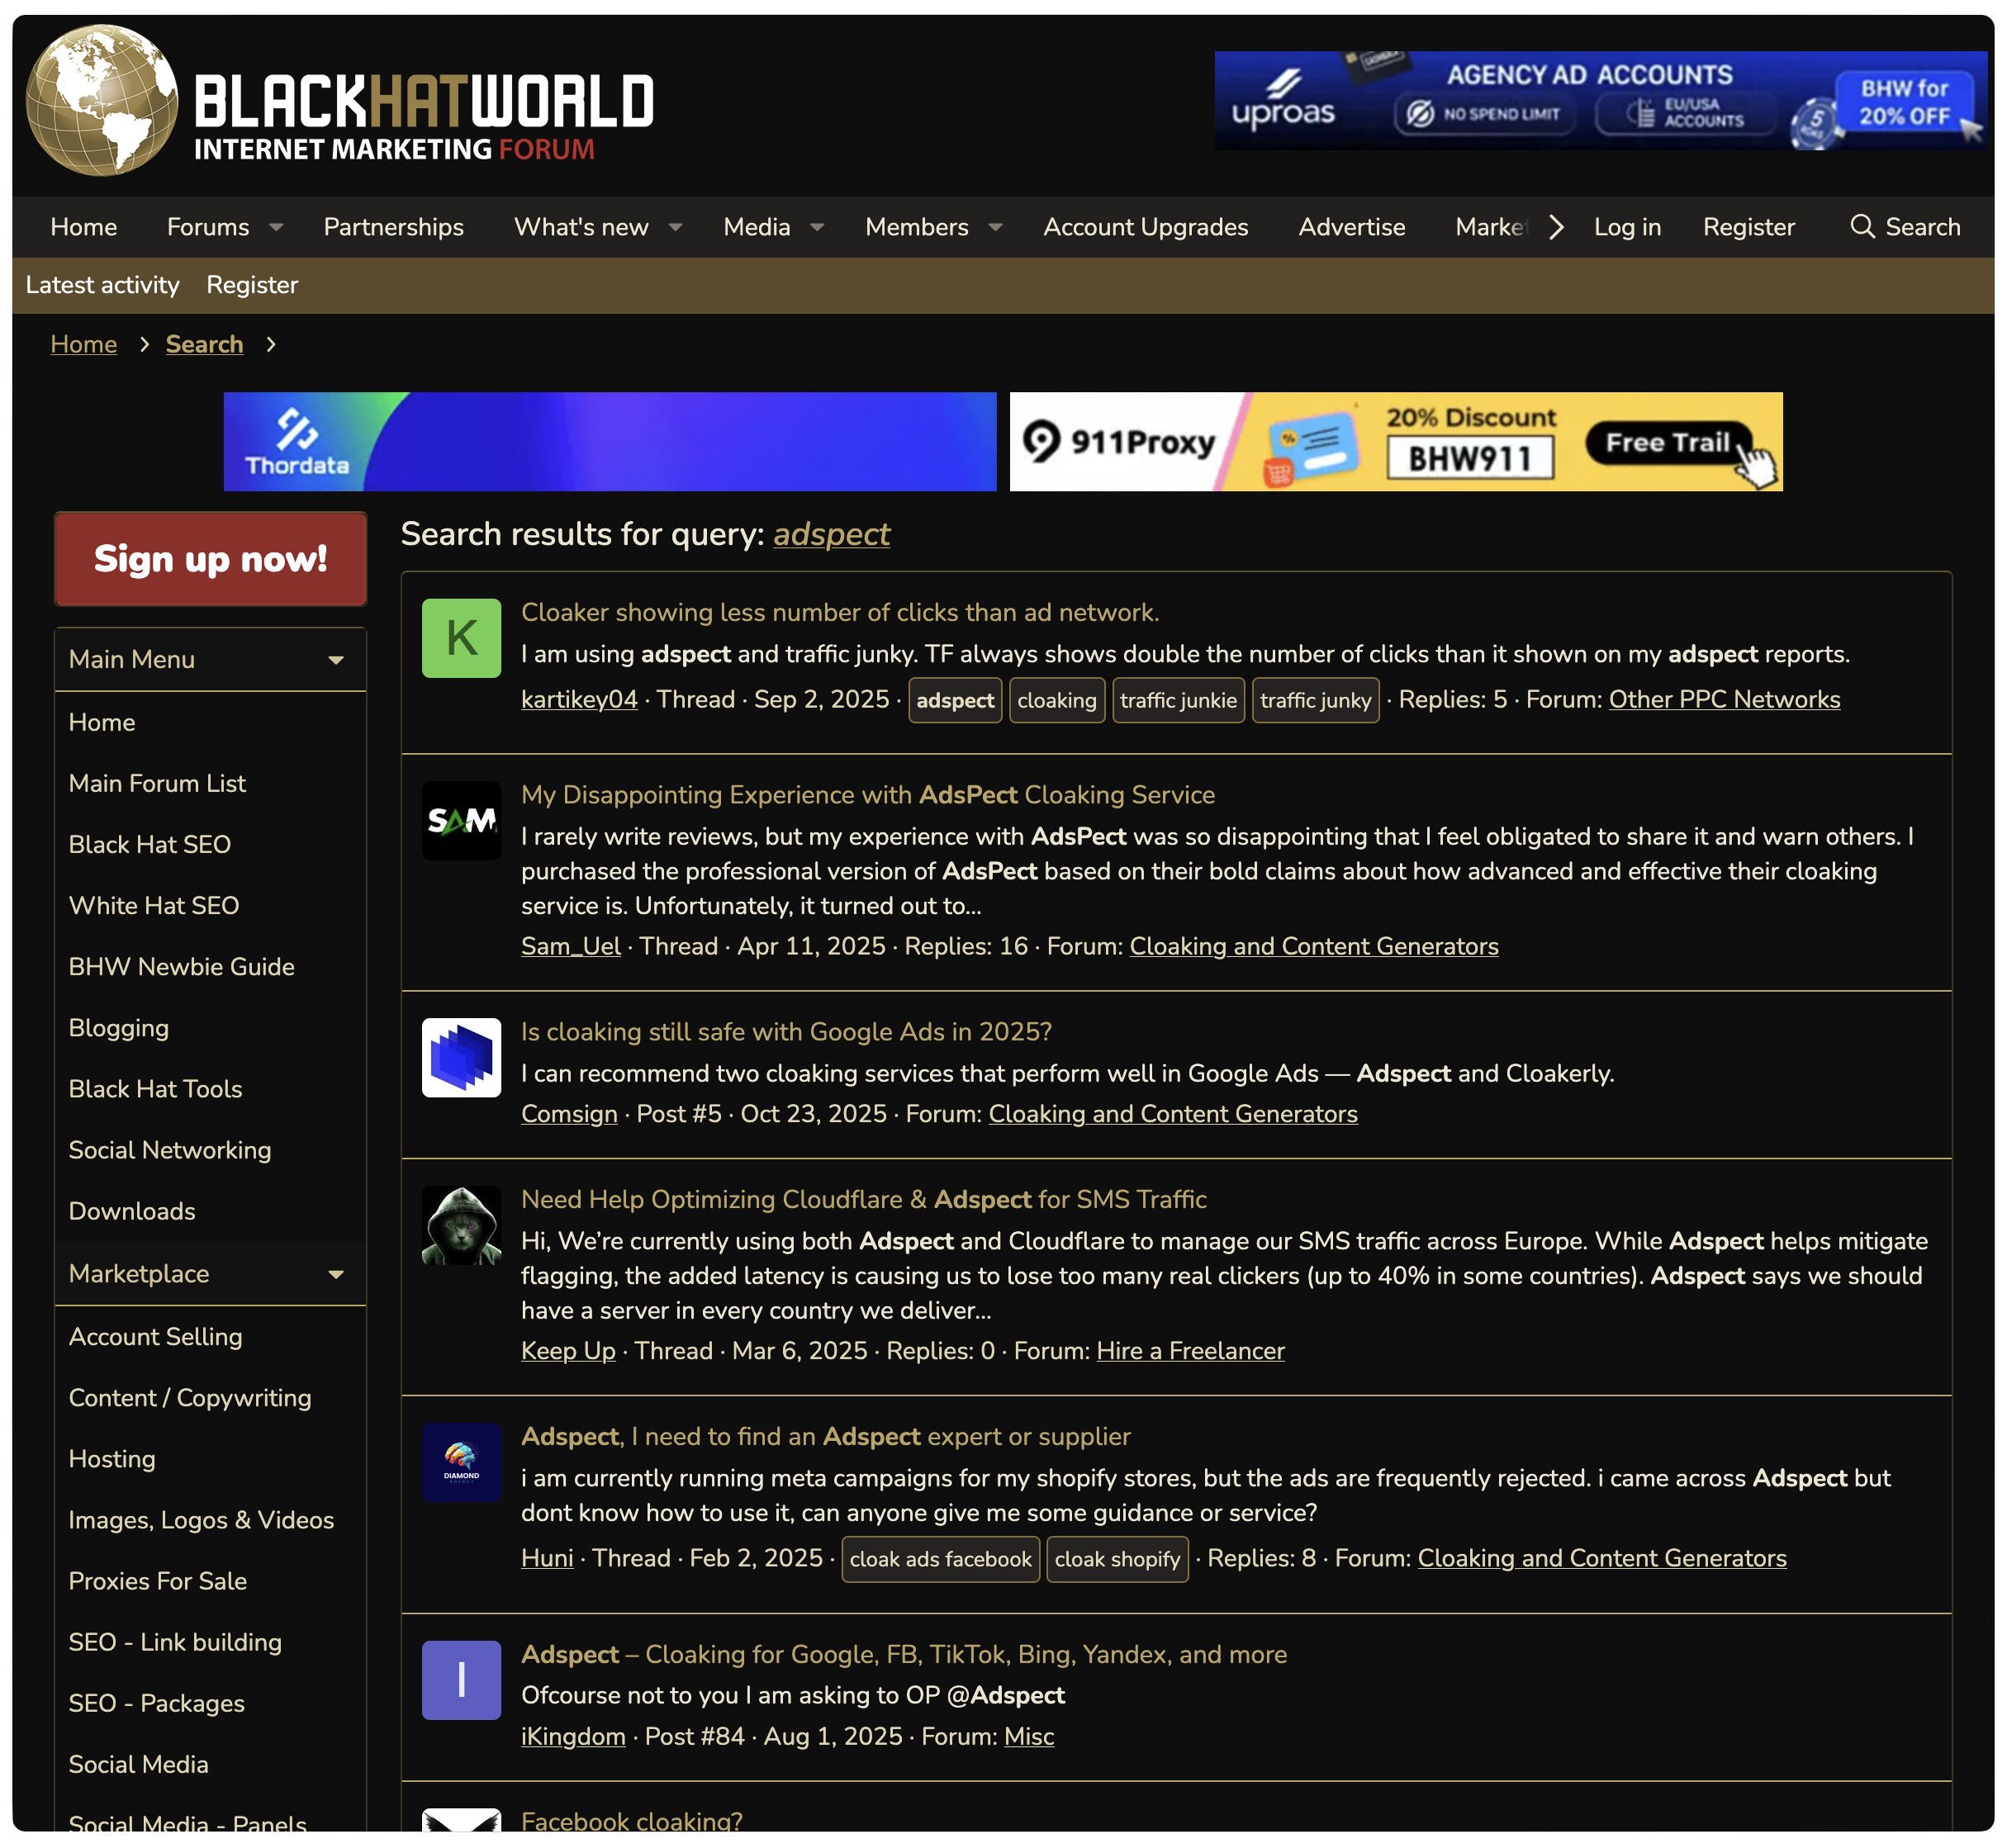The image size is (2007, 1848).
Task: Expand the What's new dropdown arrow
Action: pos(676,228)
